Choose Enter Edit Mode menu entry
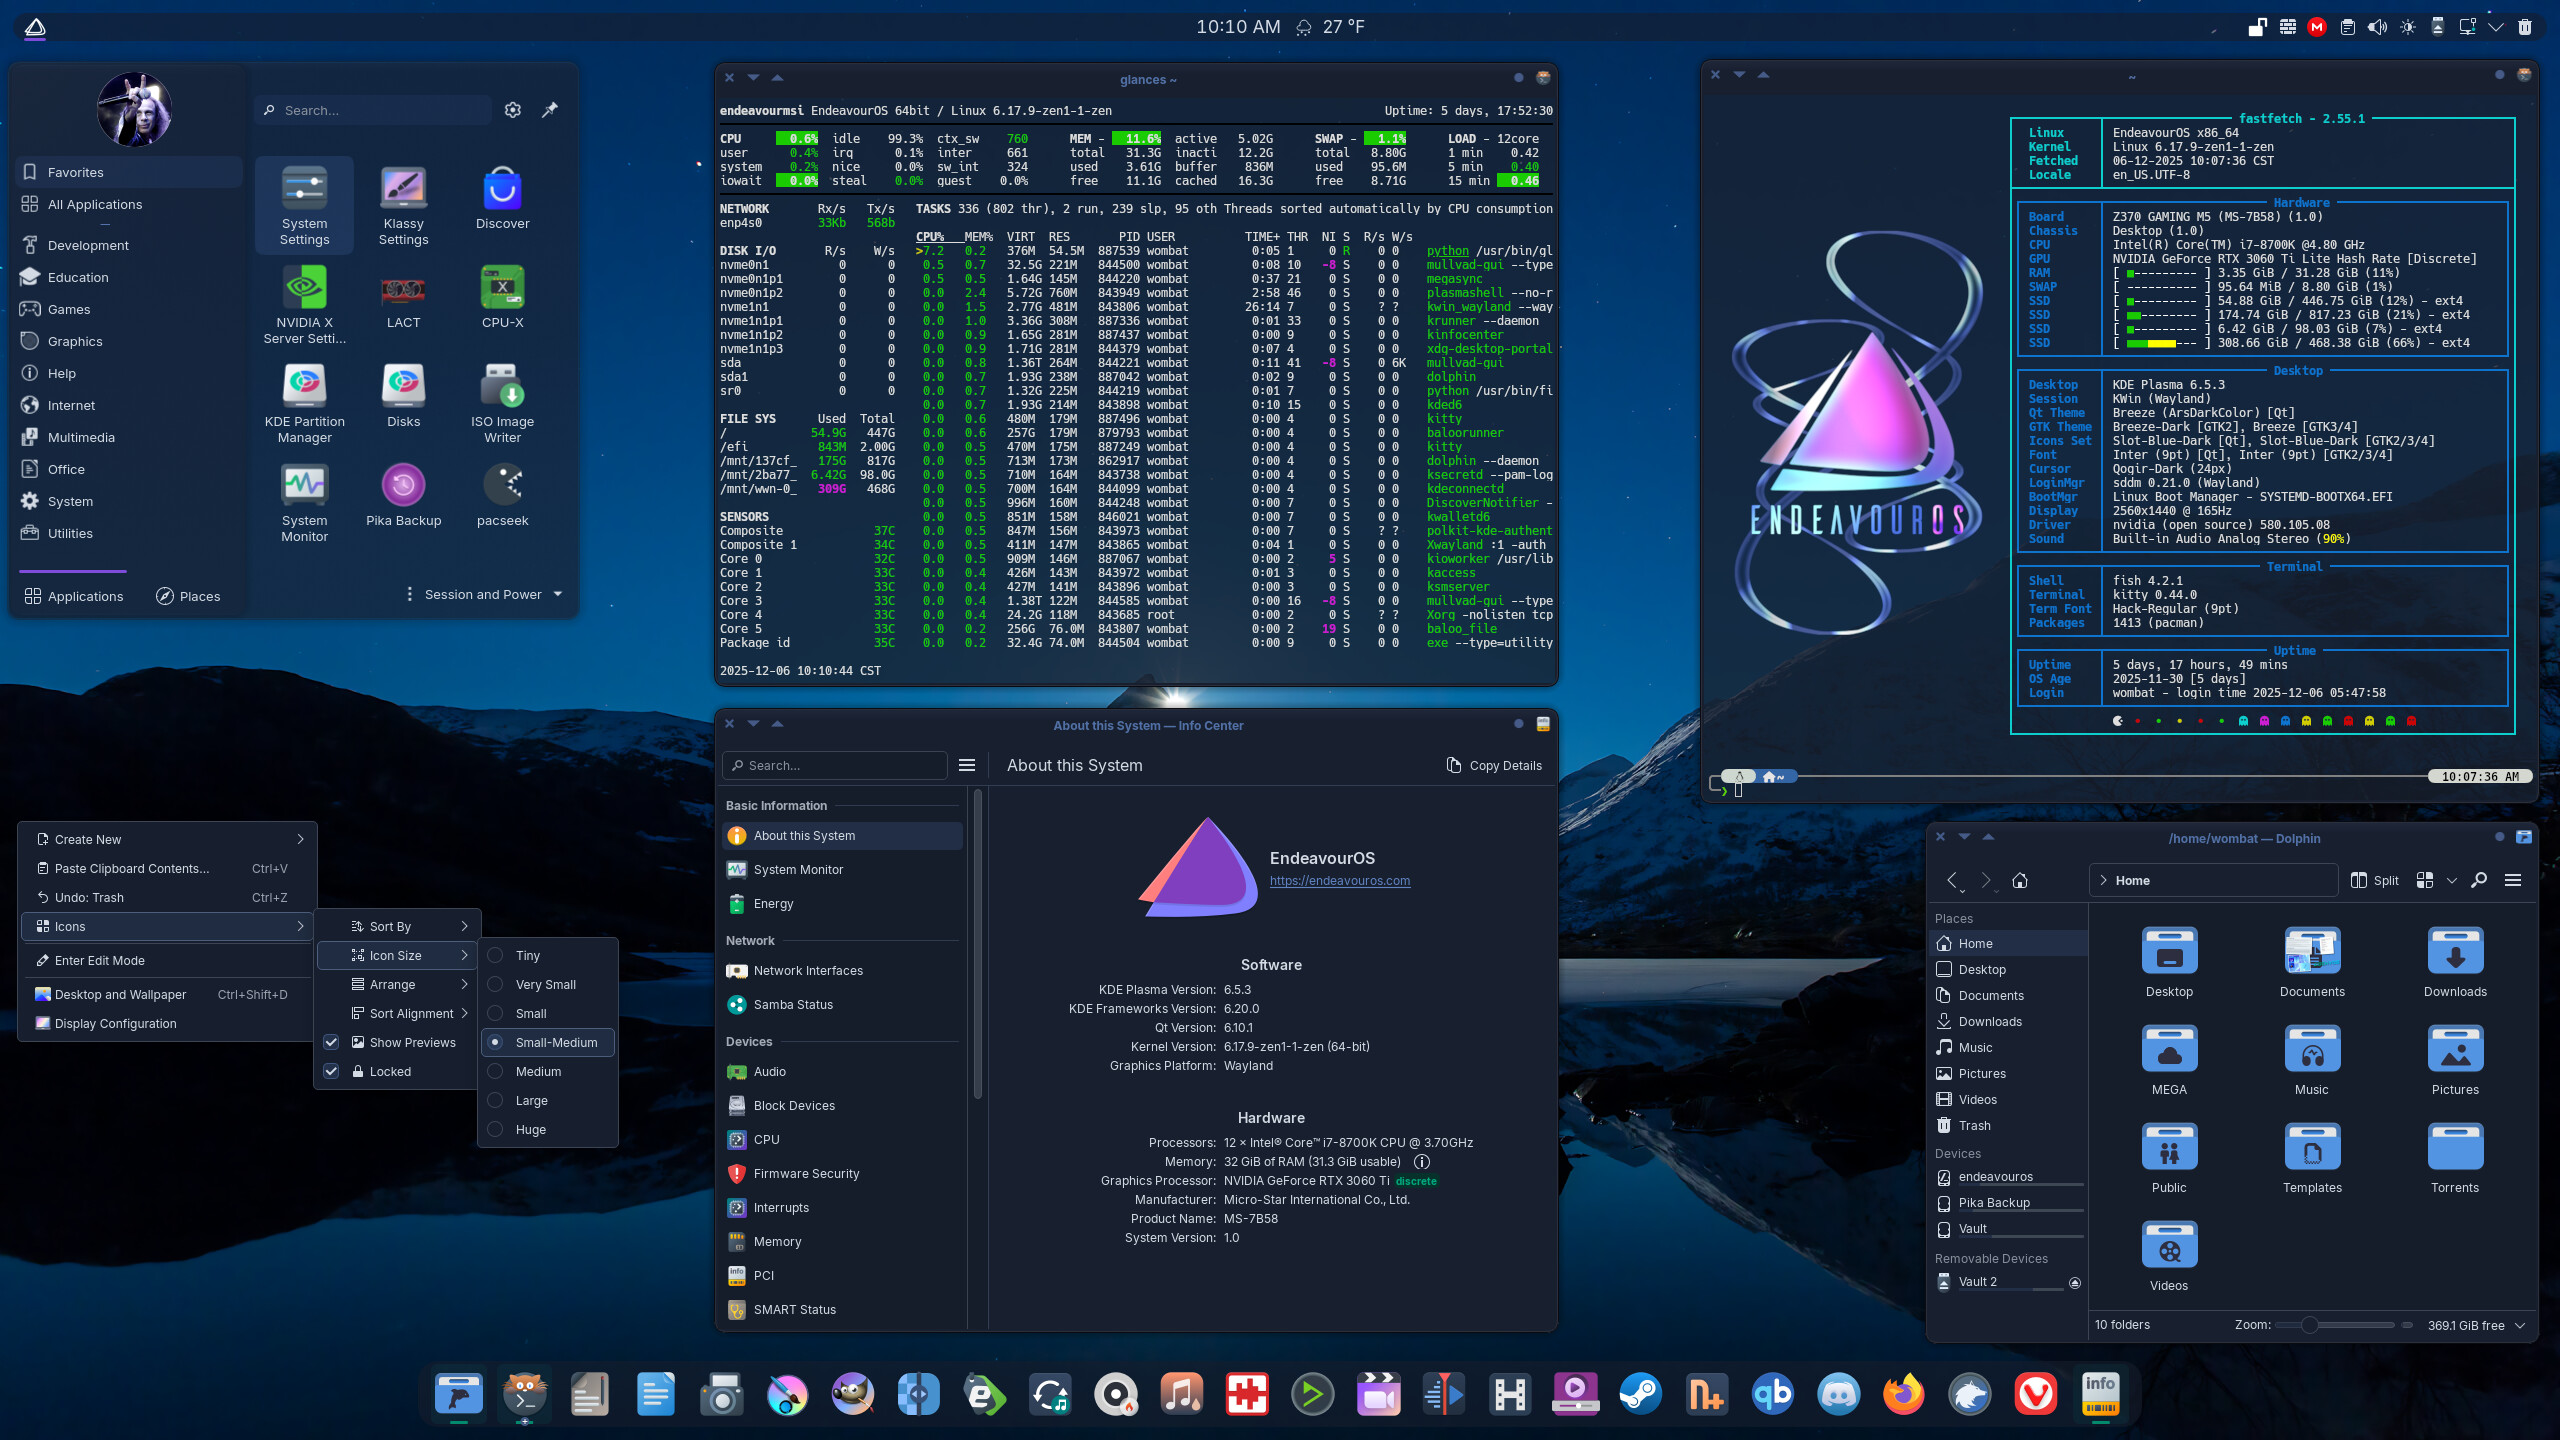This screenshot has height=1440, width=2560. 100,960
